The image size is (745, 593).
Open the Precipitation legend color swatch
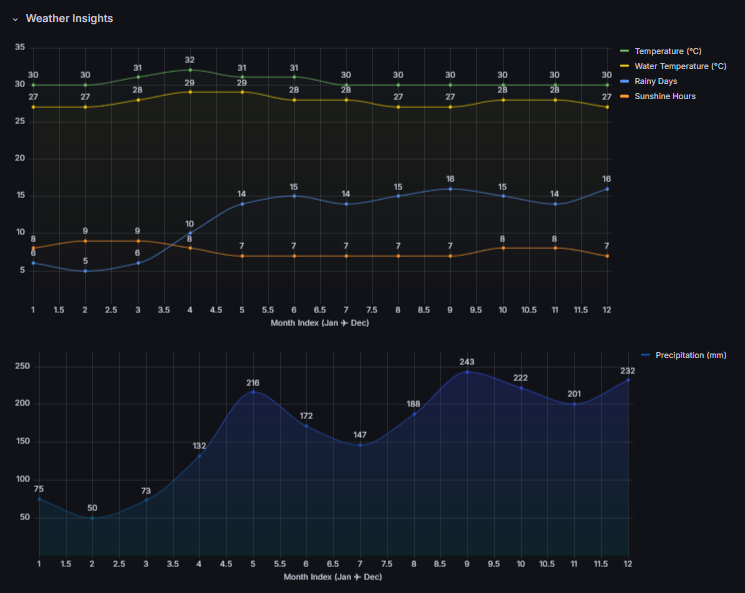[645, 355]
